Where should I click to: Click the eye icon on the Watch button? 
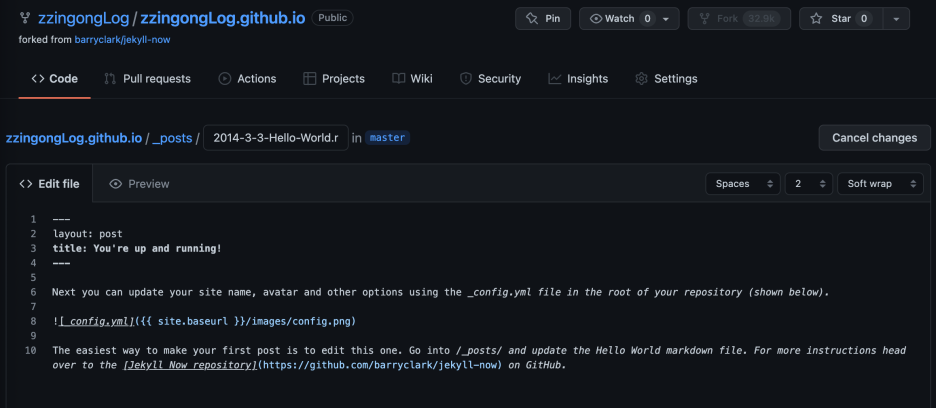(596, 19)
